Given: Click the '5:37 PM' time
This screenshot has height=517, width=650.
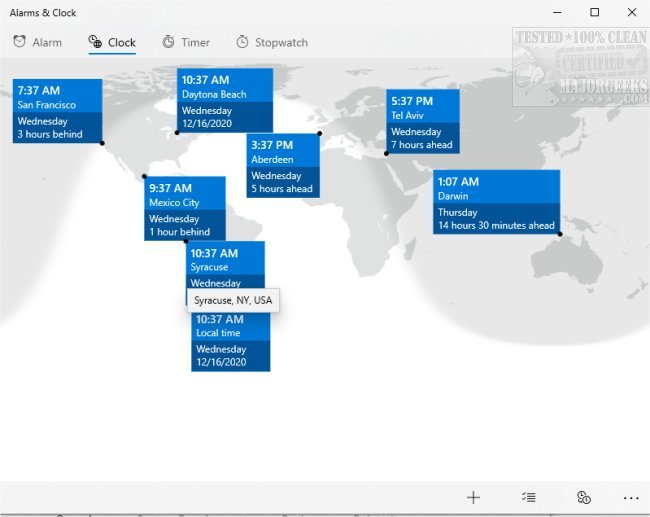Looking at the screenshot, I should pyautogui.click(x=412, y=101).
